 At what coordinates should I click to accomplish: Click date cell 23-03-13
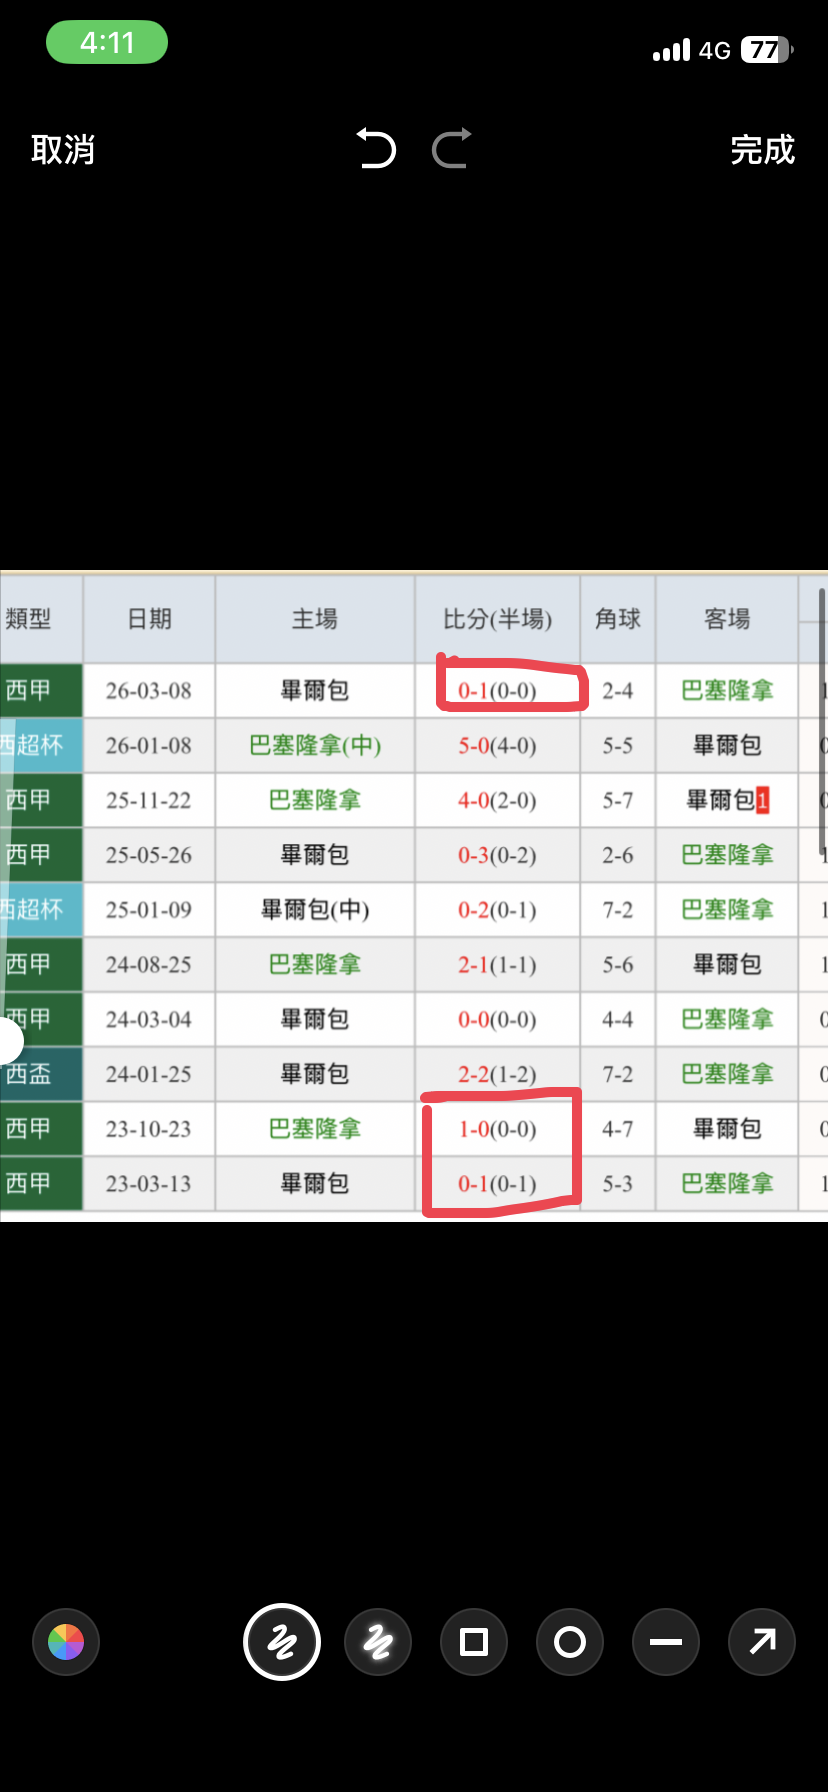(148, 1184)
